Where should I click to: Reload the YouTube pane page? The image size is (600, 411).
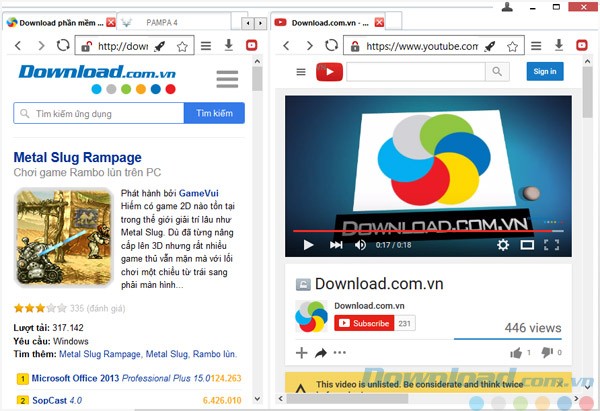pos(331,46)
